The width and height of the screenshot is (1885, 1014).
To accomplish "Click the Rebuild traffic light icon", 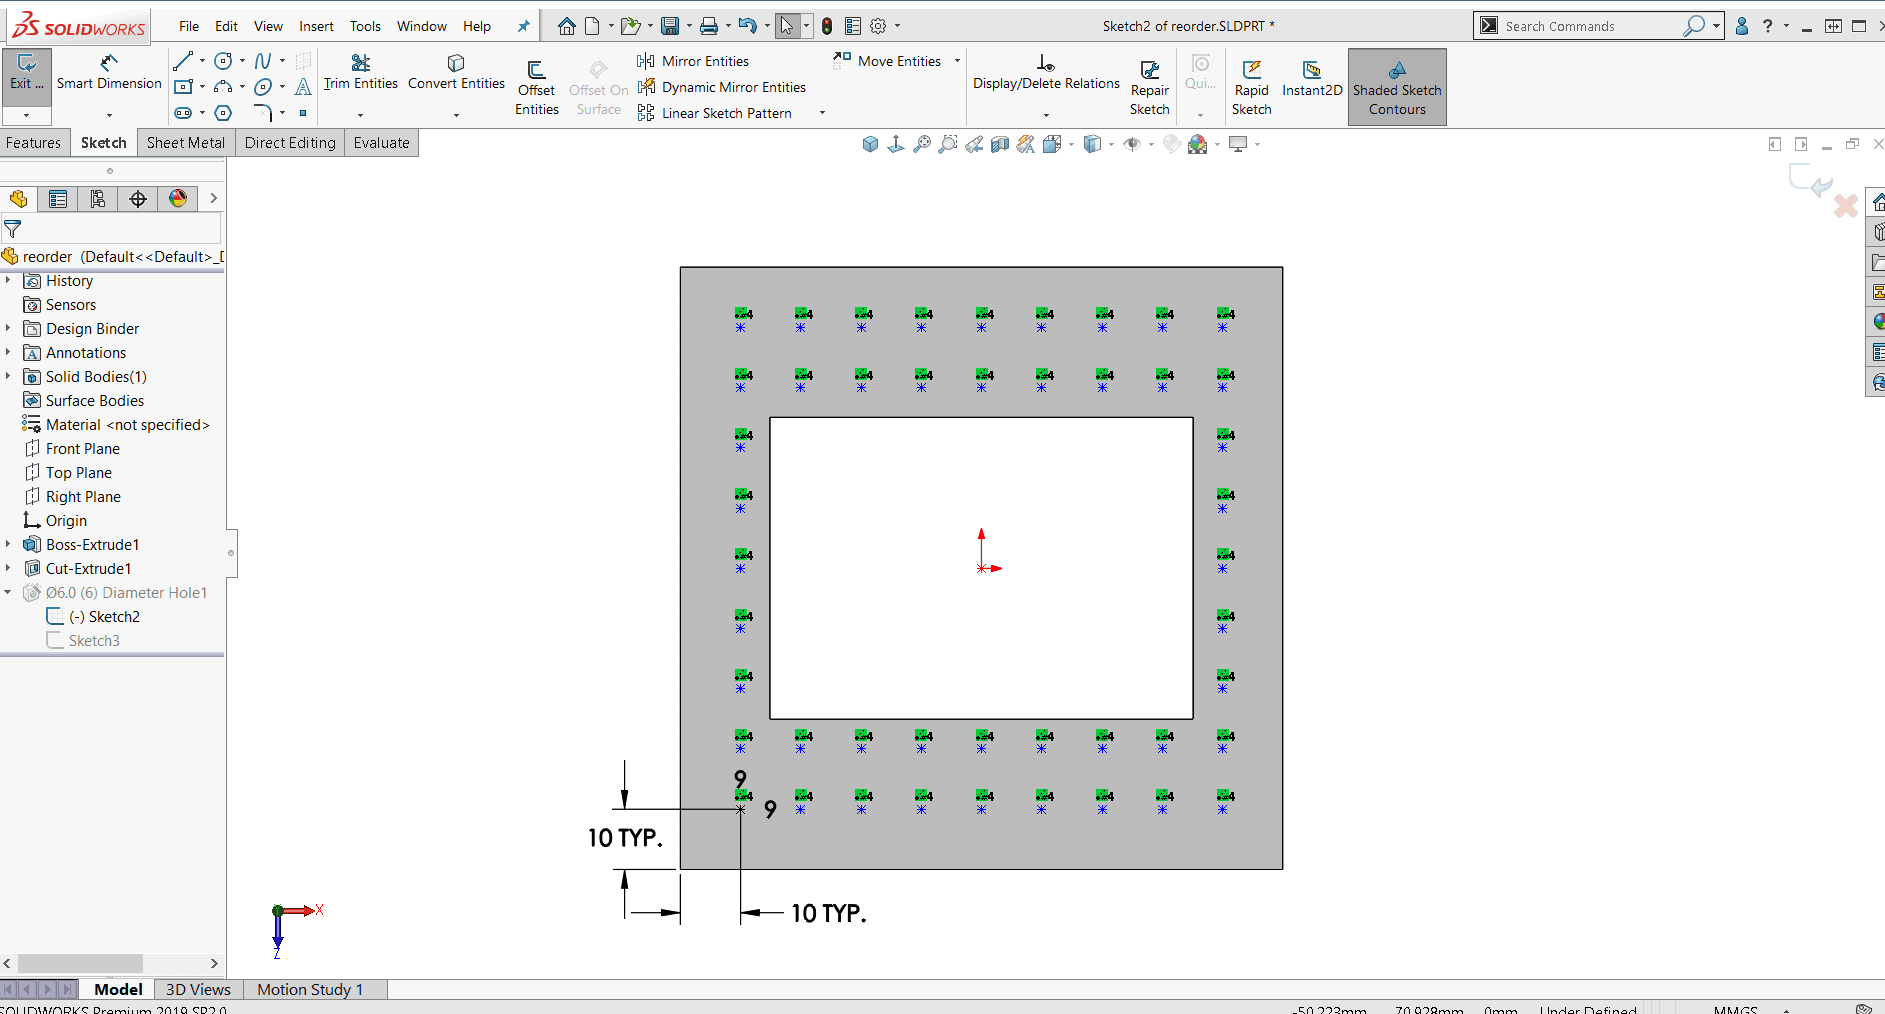I will (x=827, y=26).
